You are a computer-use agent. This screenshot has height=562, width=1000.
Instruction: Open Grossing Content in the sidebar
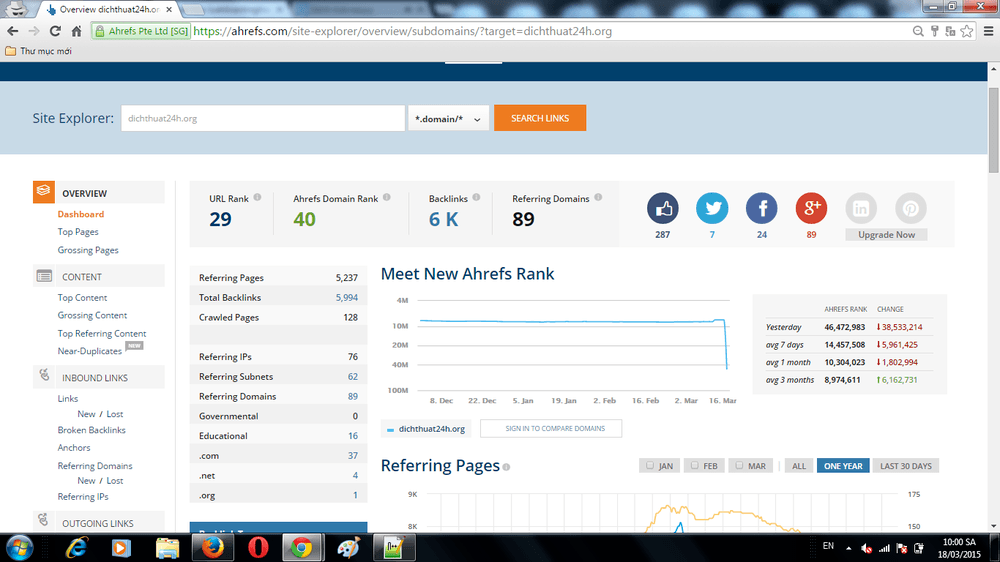[92, 316]
